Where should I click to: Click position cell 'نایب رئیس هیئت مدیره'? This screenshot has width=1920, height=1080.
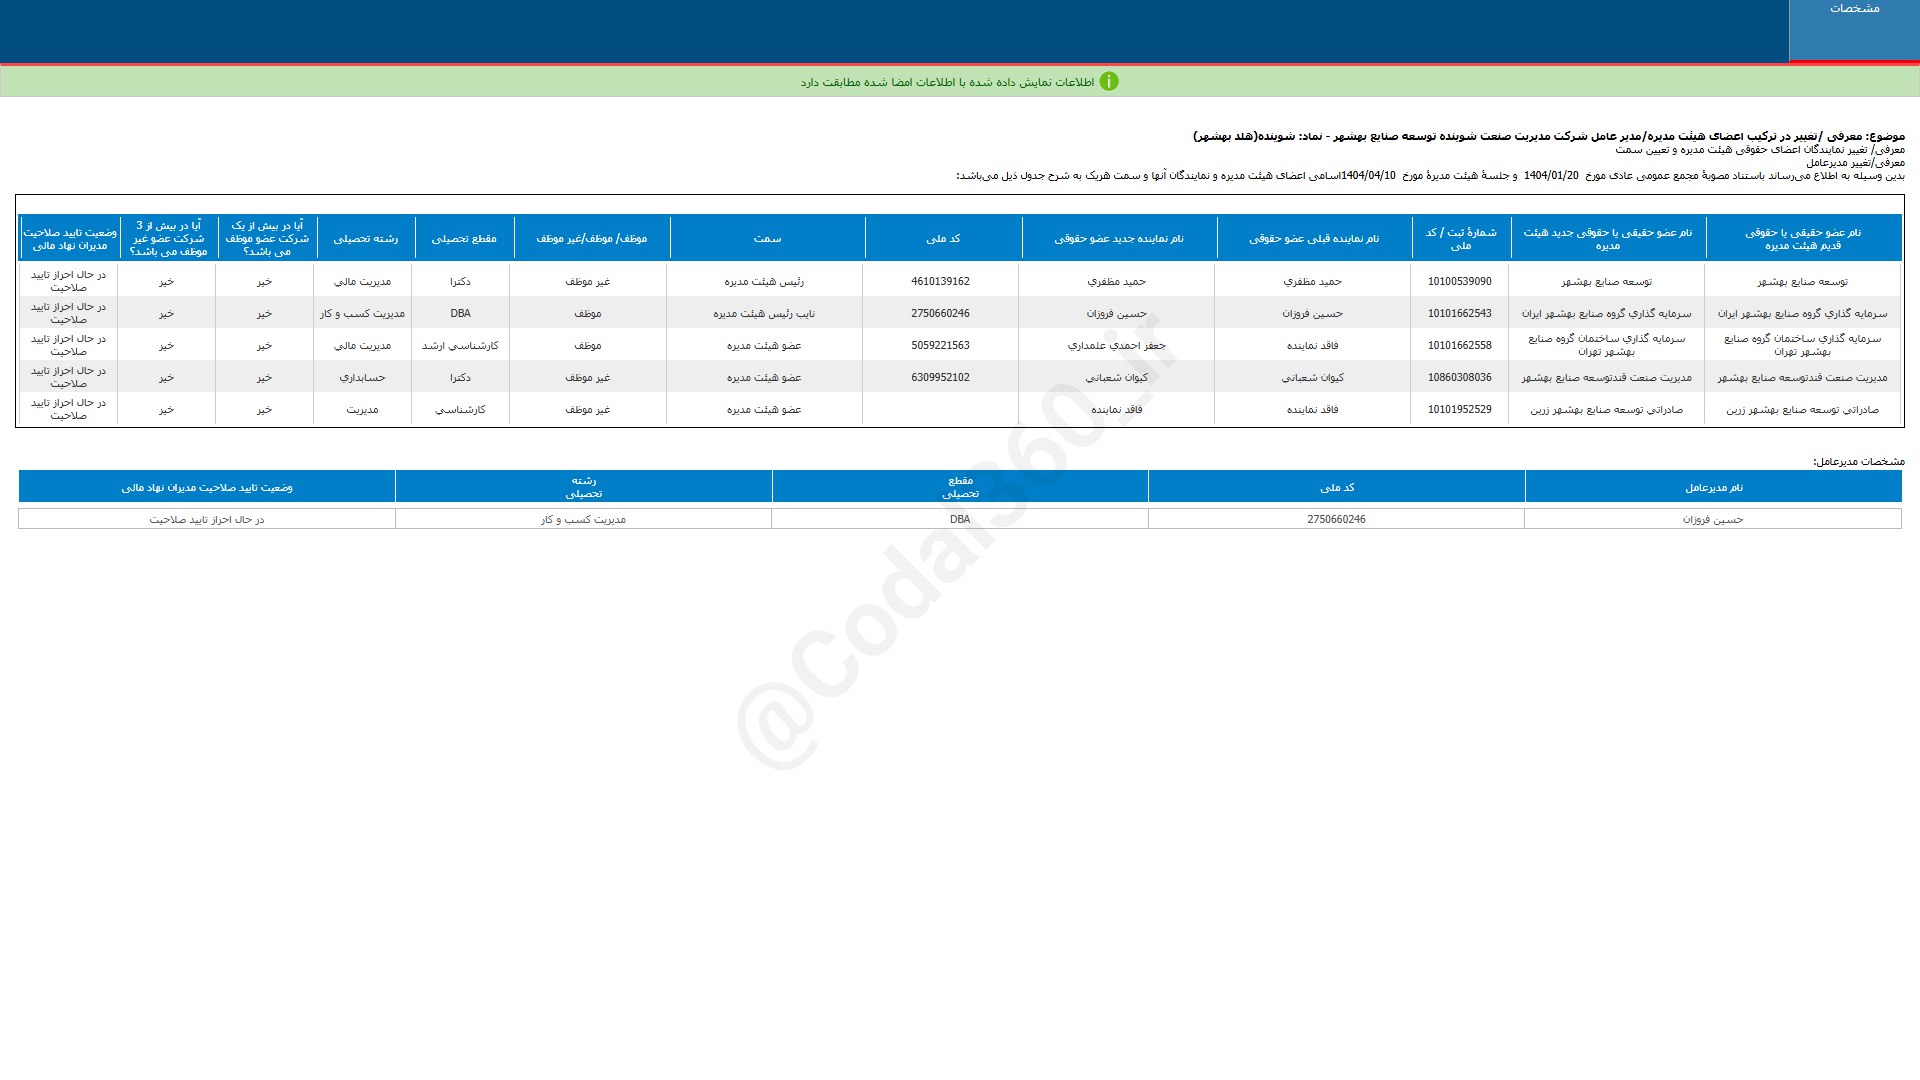coord(764,314)
